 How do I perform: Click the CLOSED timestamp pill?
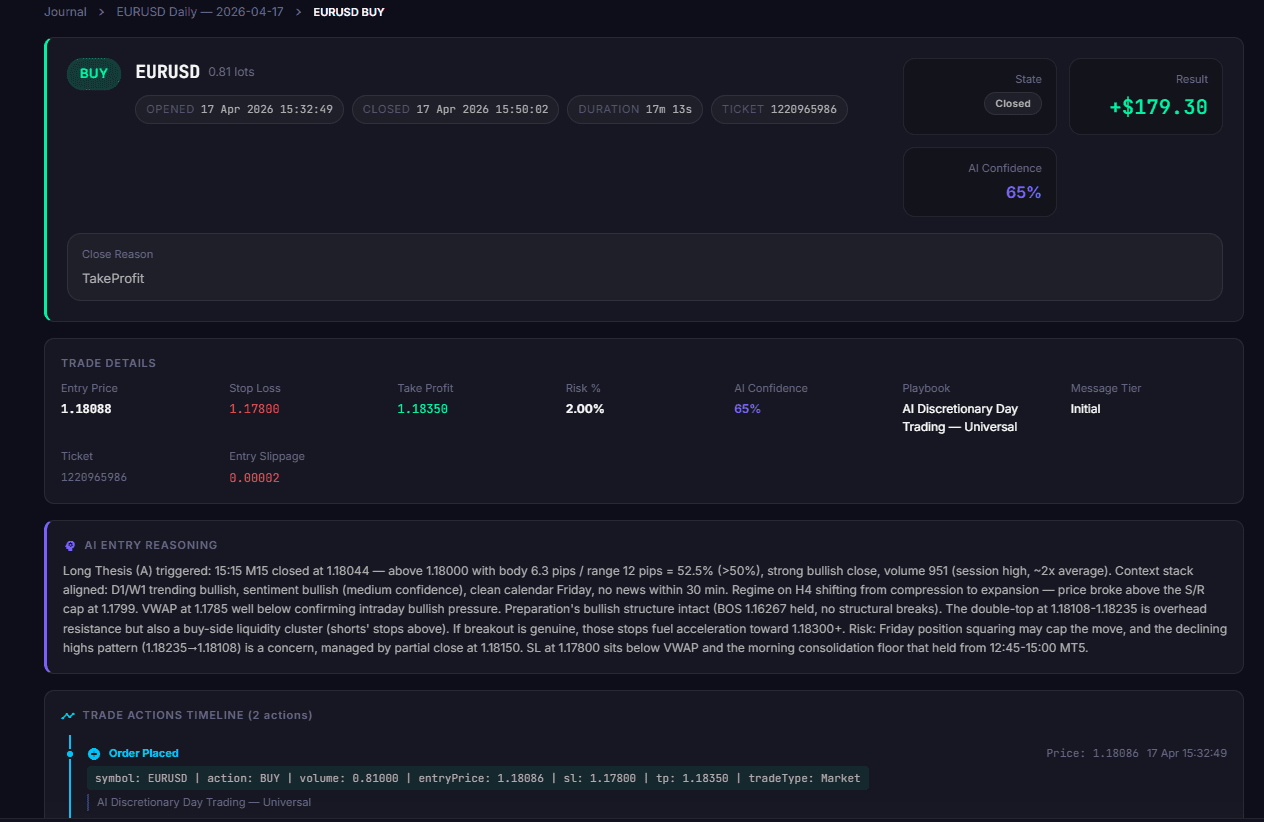tap(455, 109)
